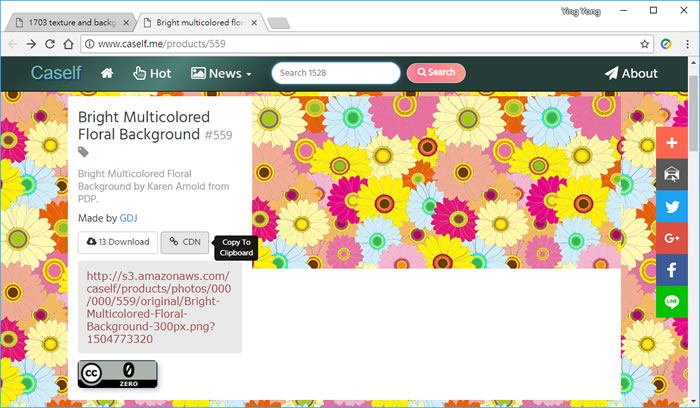Click the browser back arrow
Viewport: 700px width, 408px height.
[12, 44]
